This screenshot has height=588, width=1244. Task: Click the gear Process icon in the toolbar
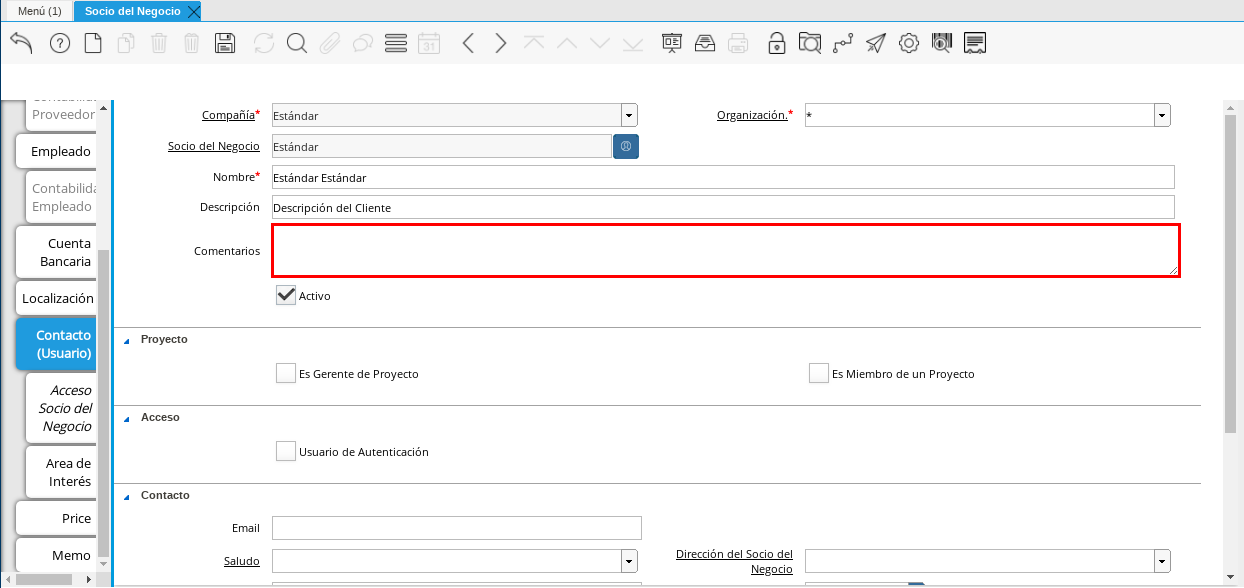[x=909, y=43]
